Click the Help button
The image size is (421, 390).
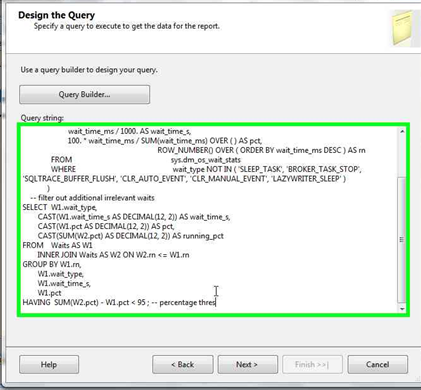click(x=49, y=364)
